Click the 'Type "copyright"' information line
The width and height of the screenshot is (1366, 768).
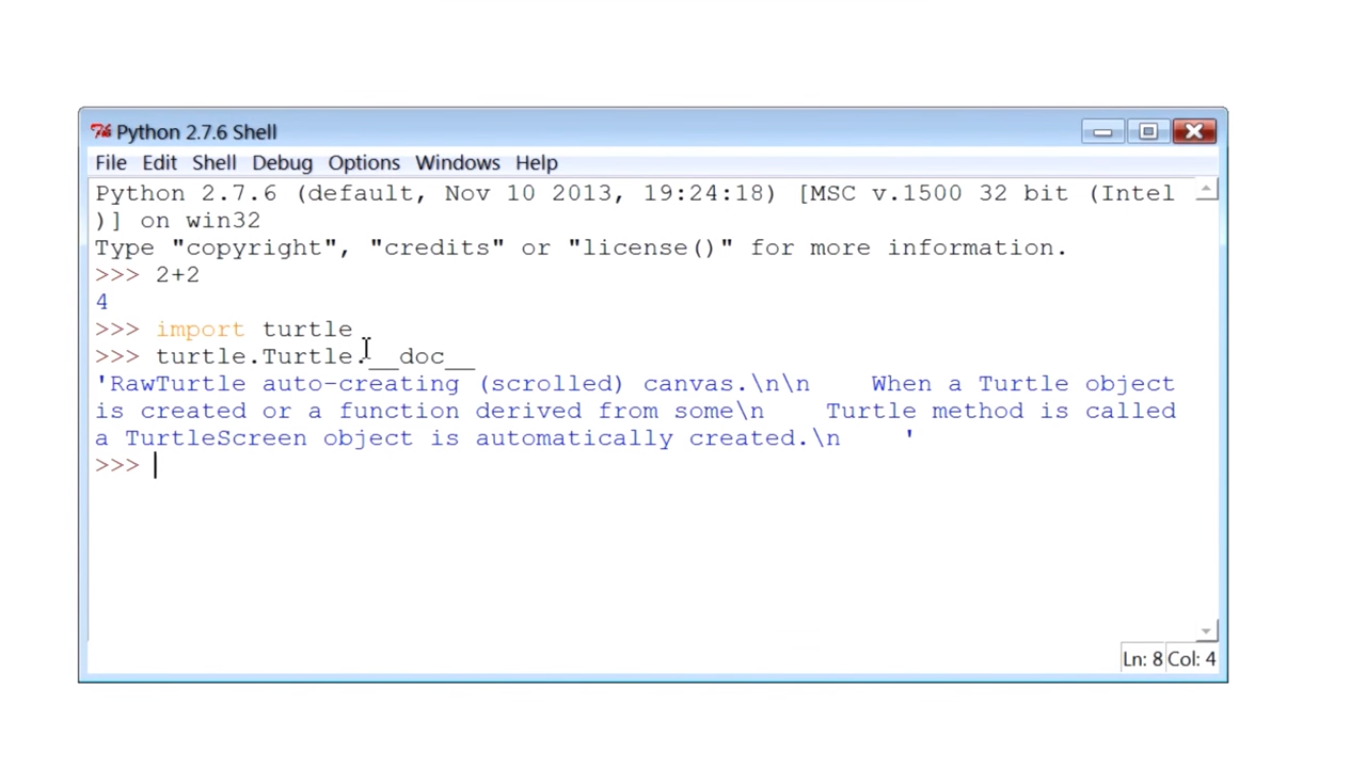pyautogui.click(x=581, y=248)
